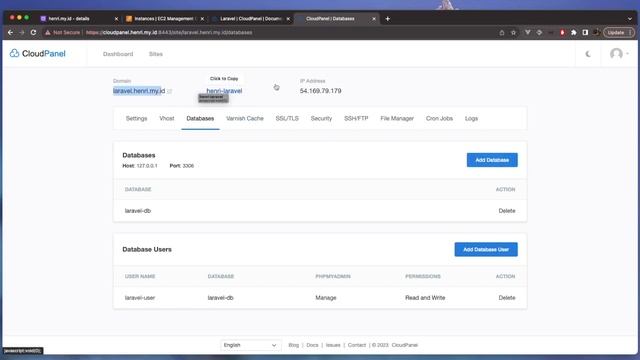
Task: Open the File Manager tab
Action: 397,118
